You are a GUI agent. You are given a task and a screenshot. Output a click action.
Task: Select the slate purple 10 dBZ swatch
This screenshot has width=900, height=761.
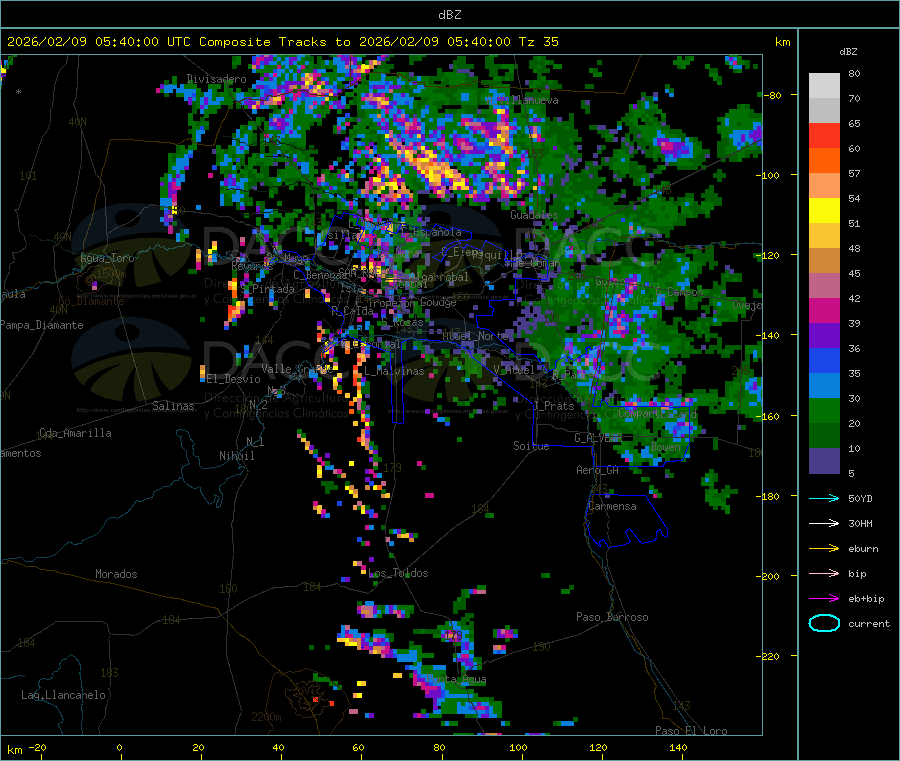[x=824, y=460]
